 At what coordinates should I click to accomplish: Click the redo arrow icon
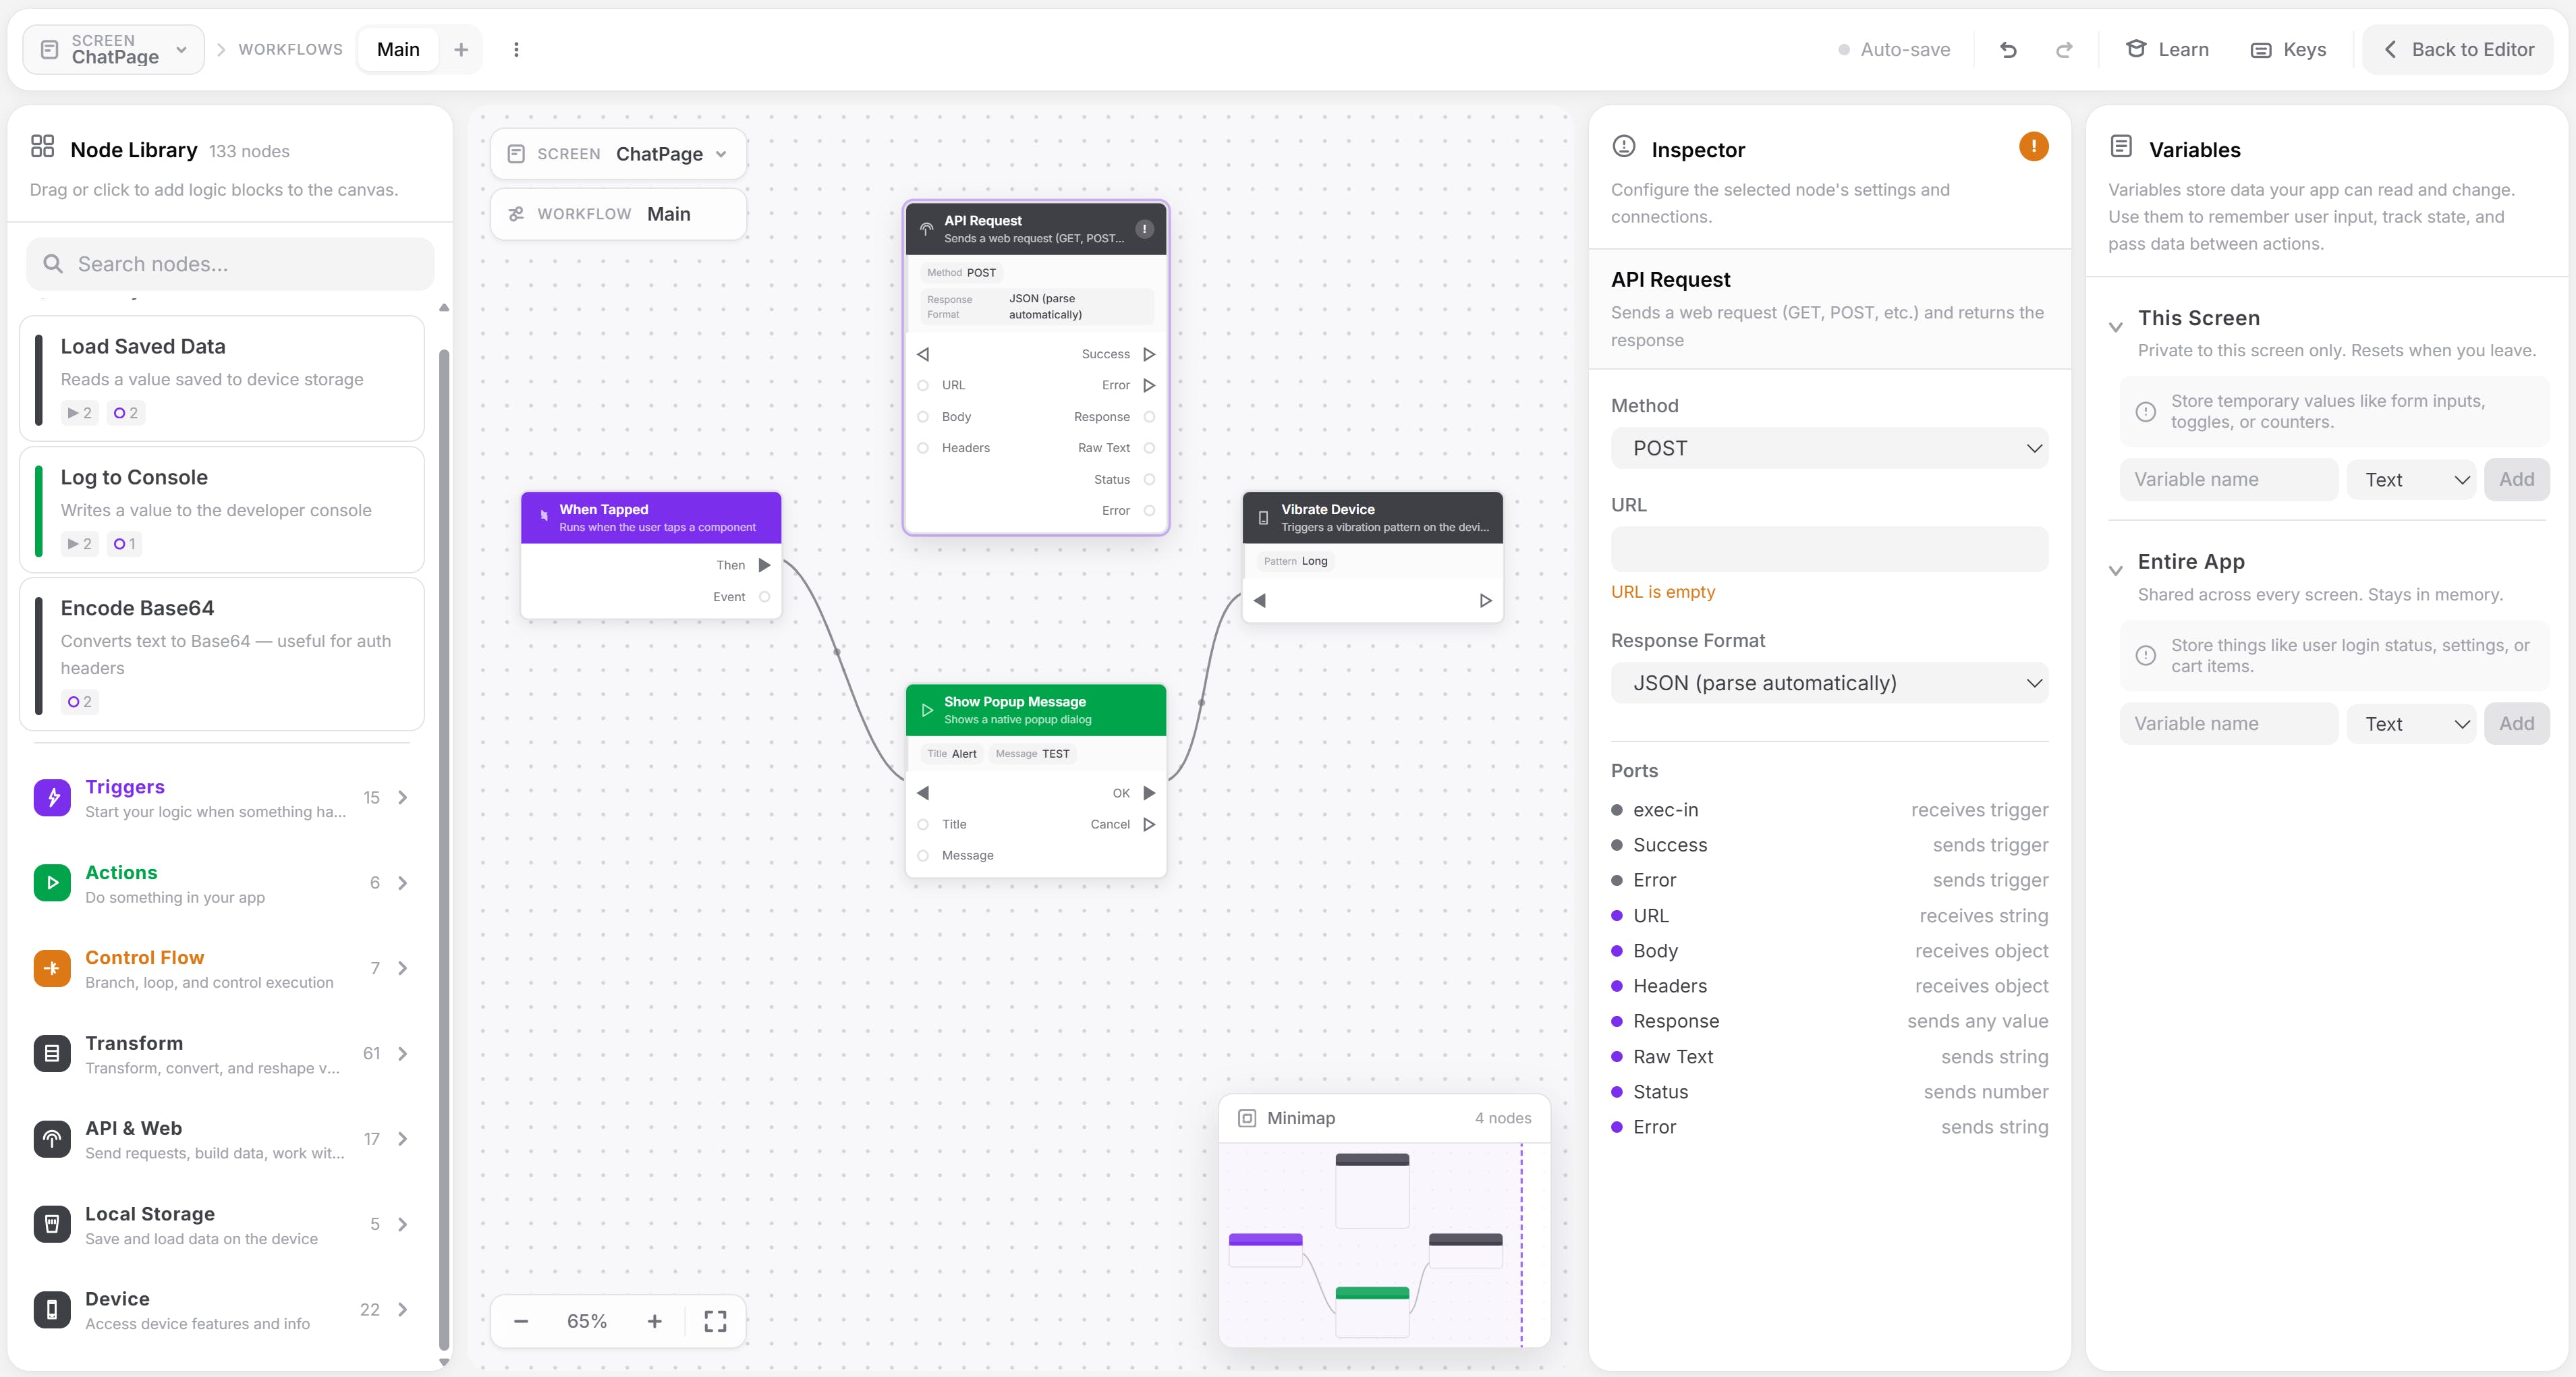(x=2064, y=50)
